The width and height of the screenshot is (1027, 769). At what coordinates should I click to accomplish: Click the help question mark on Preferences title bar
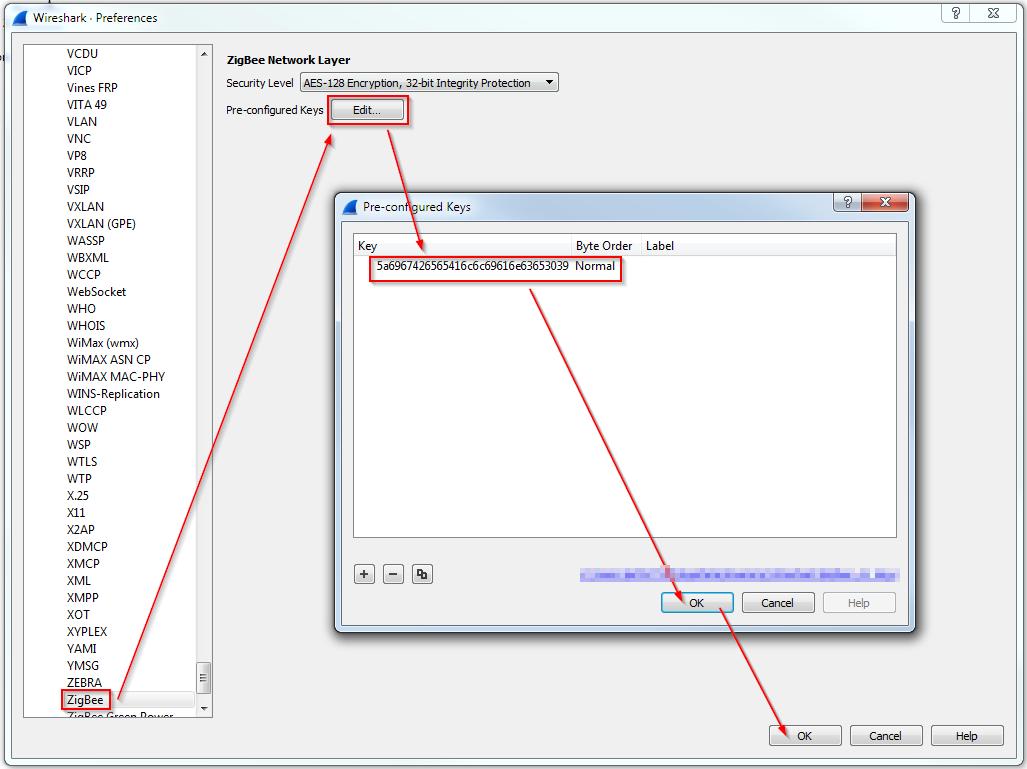click(957, 13)
